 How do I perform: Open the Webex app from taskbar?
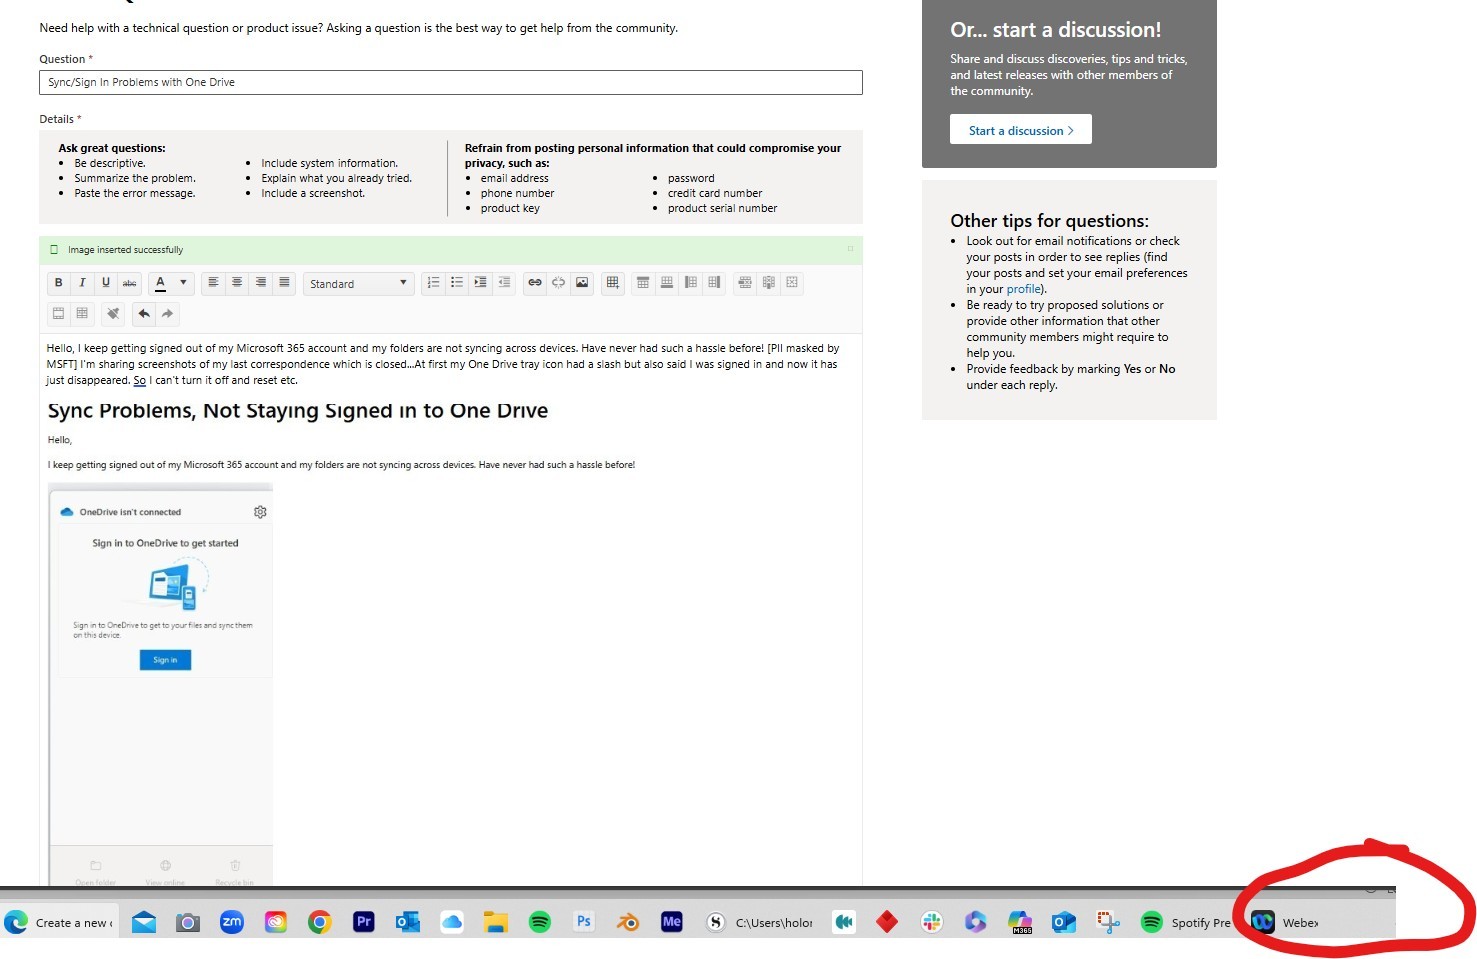[x=1286, y=922]
